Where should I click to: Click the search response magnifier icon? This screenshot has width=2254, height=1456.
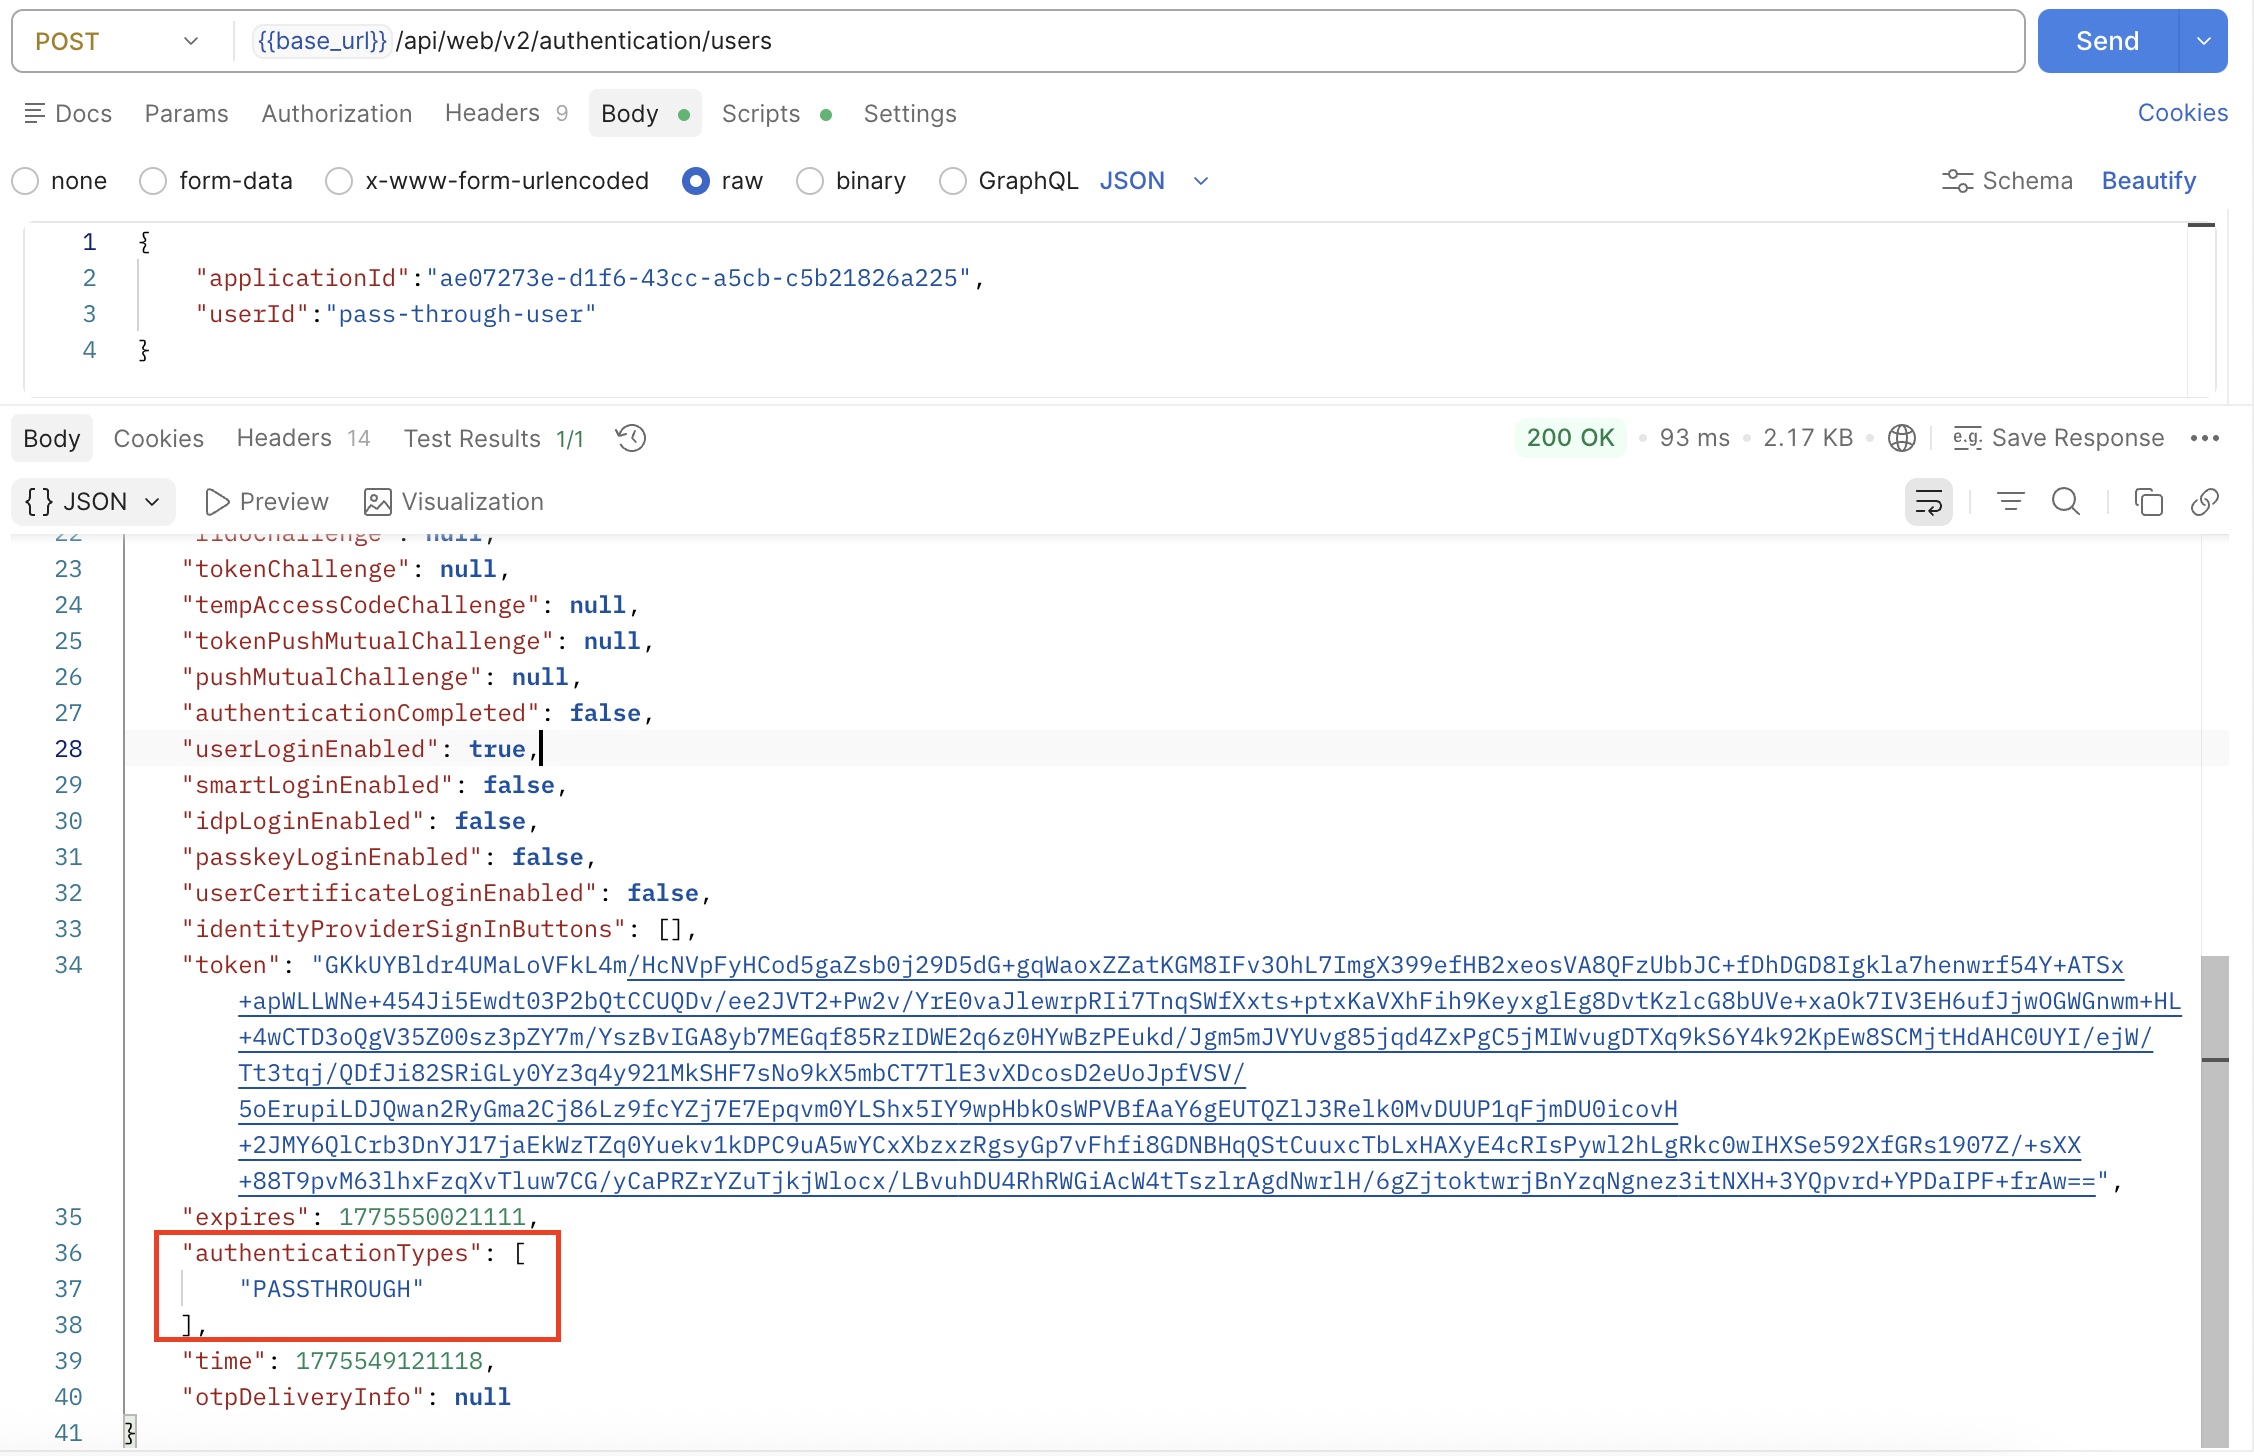(2066, 501)
